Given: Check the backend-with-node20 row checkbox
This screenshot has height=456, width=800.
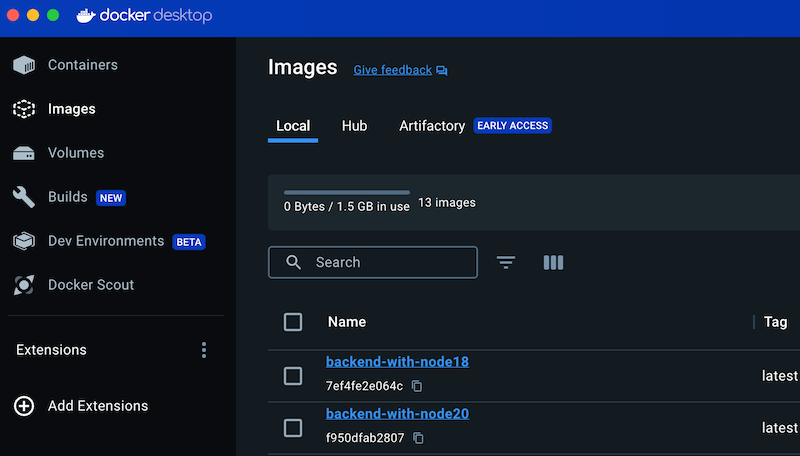Looking at the screenshot, I should [x=293, y=428].
